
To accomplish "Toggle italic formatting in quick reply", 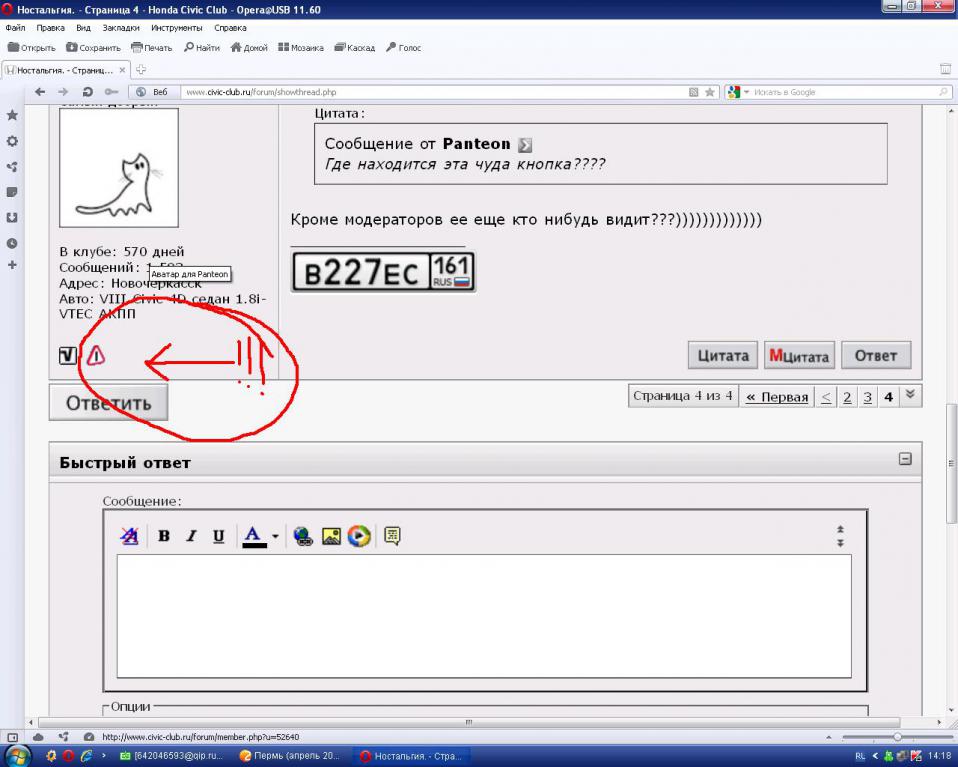I will click(191, 536).
